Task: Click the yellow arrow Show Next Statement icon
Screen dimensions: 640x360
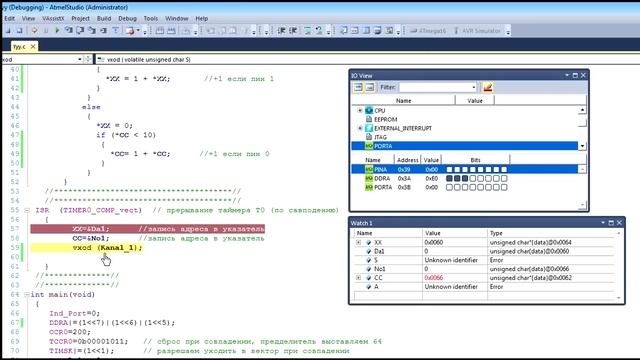Action: click(34, 30)
